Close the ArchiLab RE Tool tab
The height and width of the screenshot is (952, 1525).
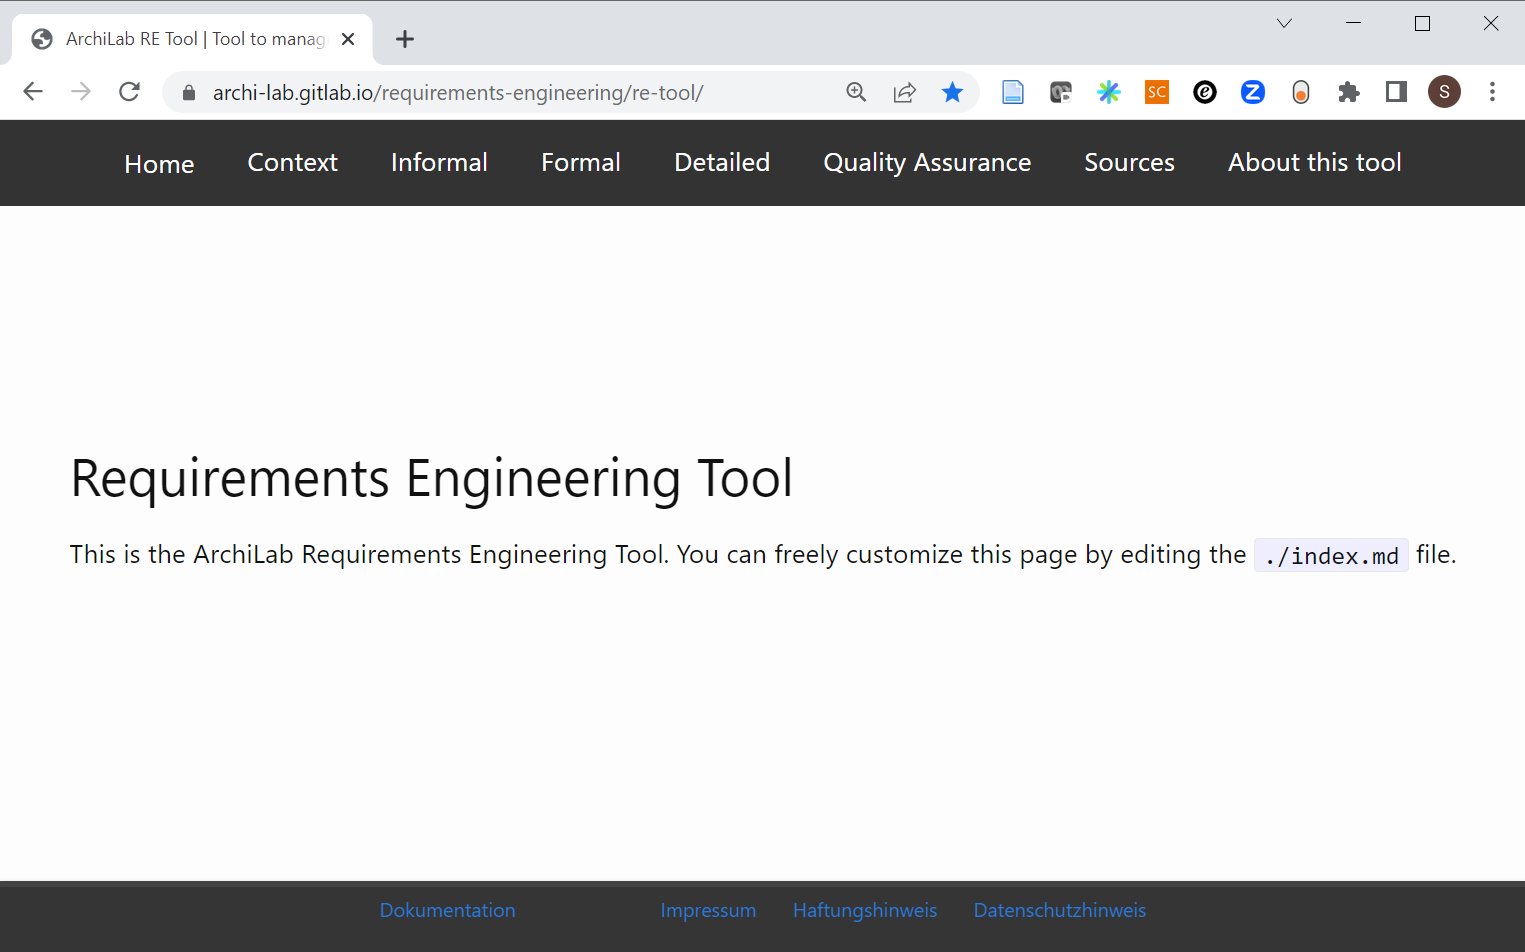pyautogui.click(x=348, y=39)
